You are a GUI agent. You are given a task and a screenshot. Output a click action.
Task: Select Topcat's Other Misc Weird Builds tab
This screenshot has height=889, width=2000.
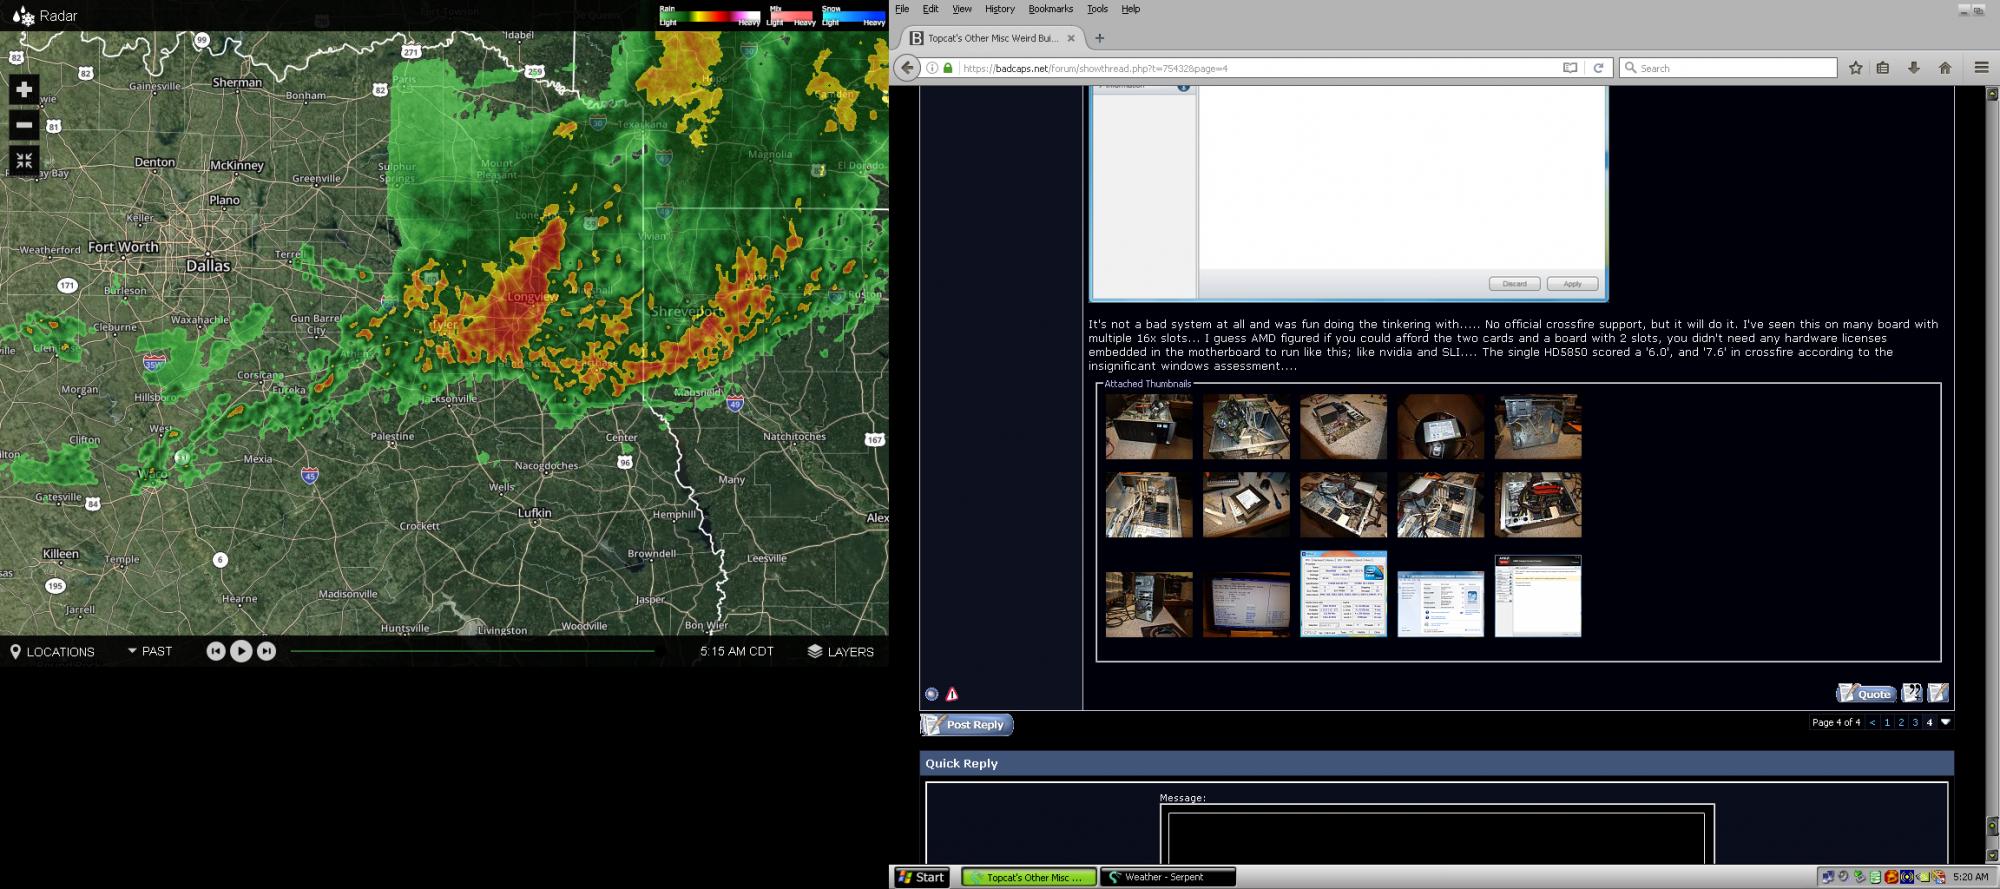[993, 38]
